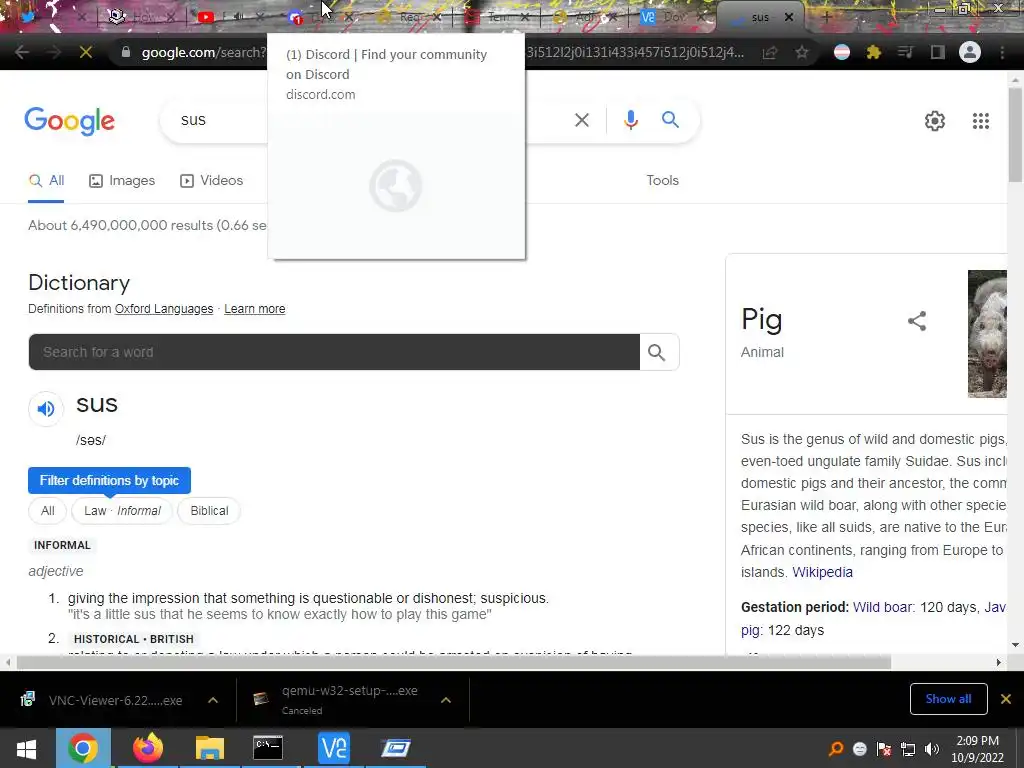Open search Tools options
1024x768 pixels.
tap(662, 181)
